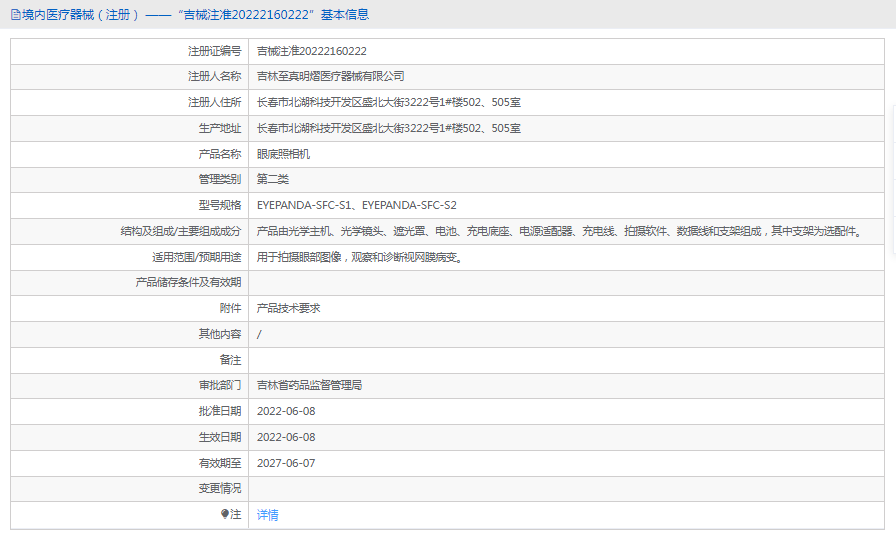
Task: Click the 审批部门 row label
Action: point(220,386)
